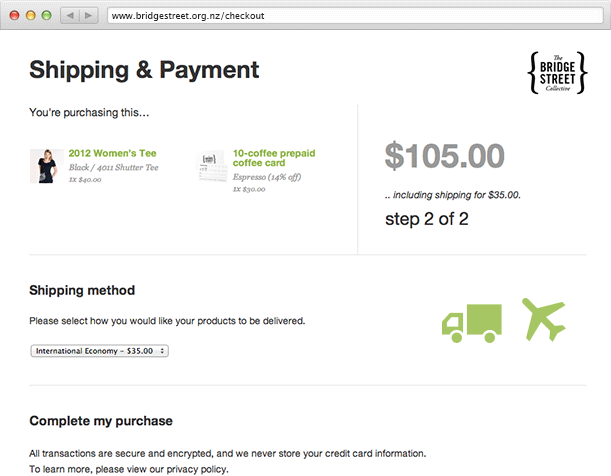This screenshot has height=476, width=611.
Task: Click 'Black / 4011 Shutter Tee' variant text
Action: [113, 167]
